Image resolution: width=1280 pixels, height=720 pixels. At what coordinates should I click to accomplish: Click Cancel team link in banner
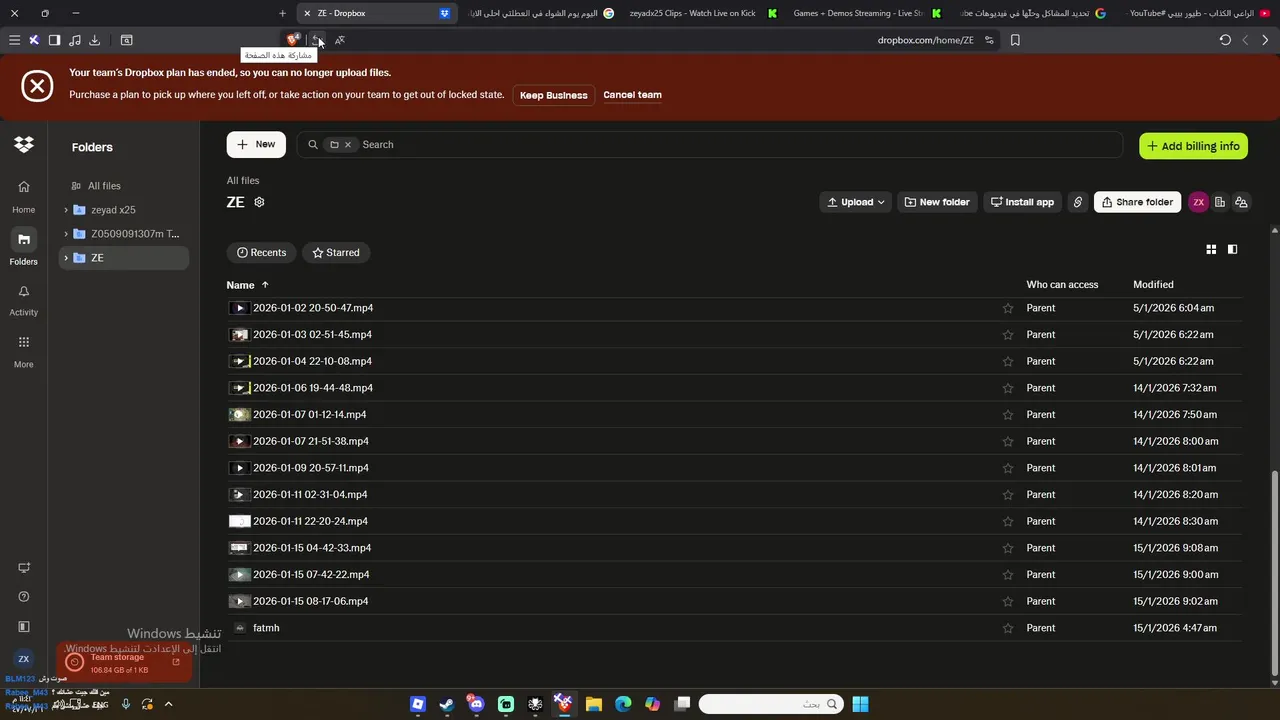point(632,95)
